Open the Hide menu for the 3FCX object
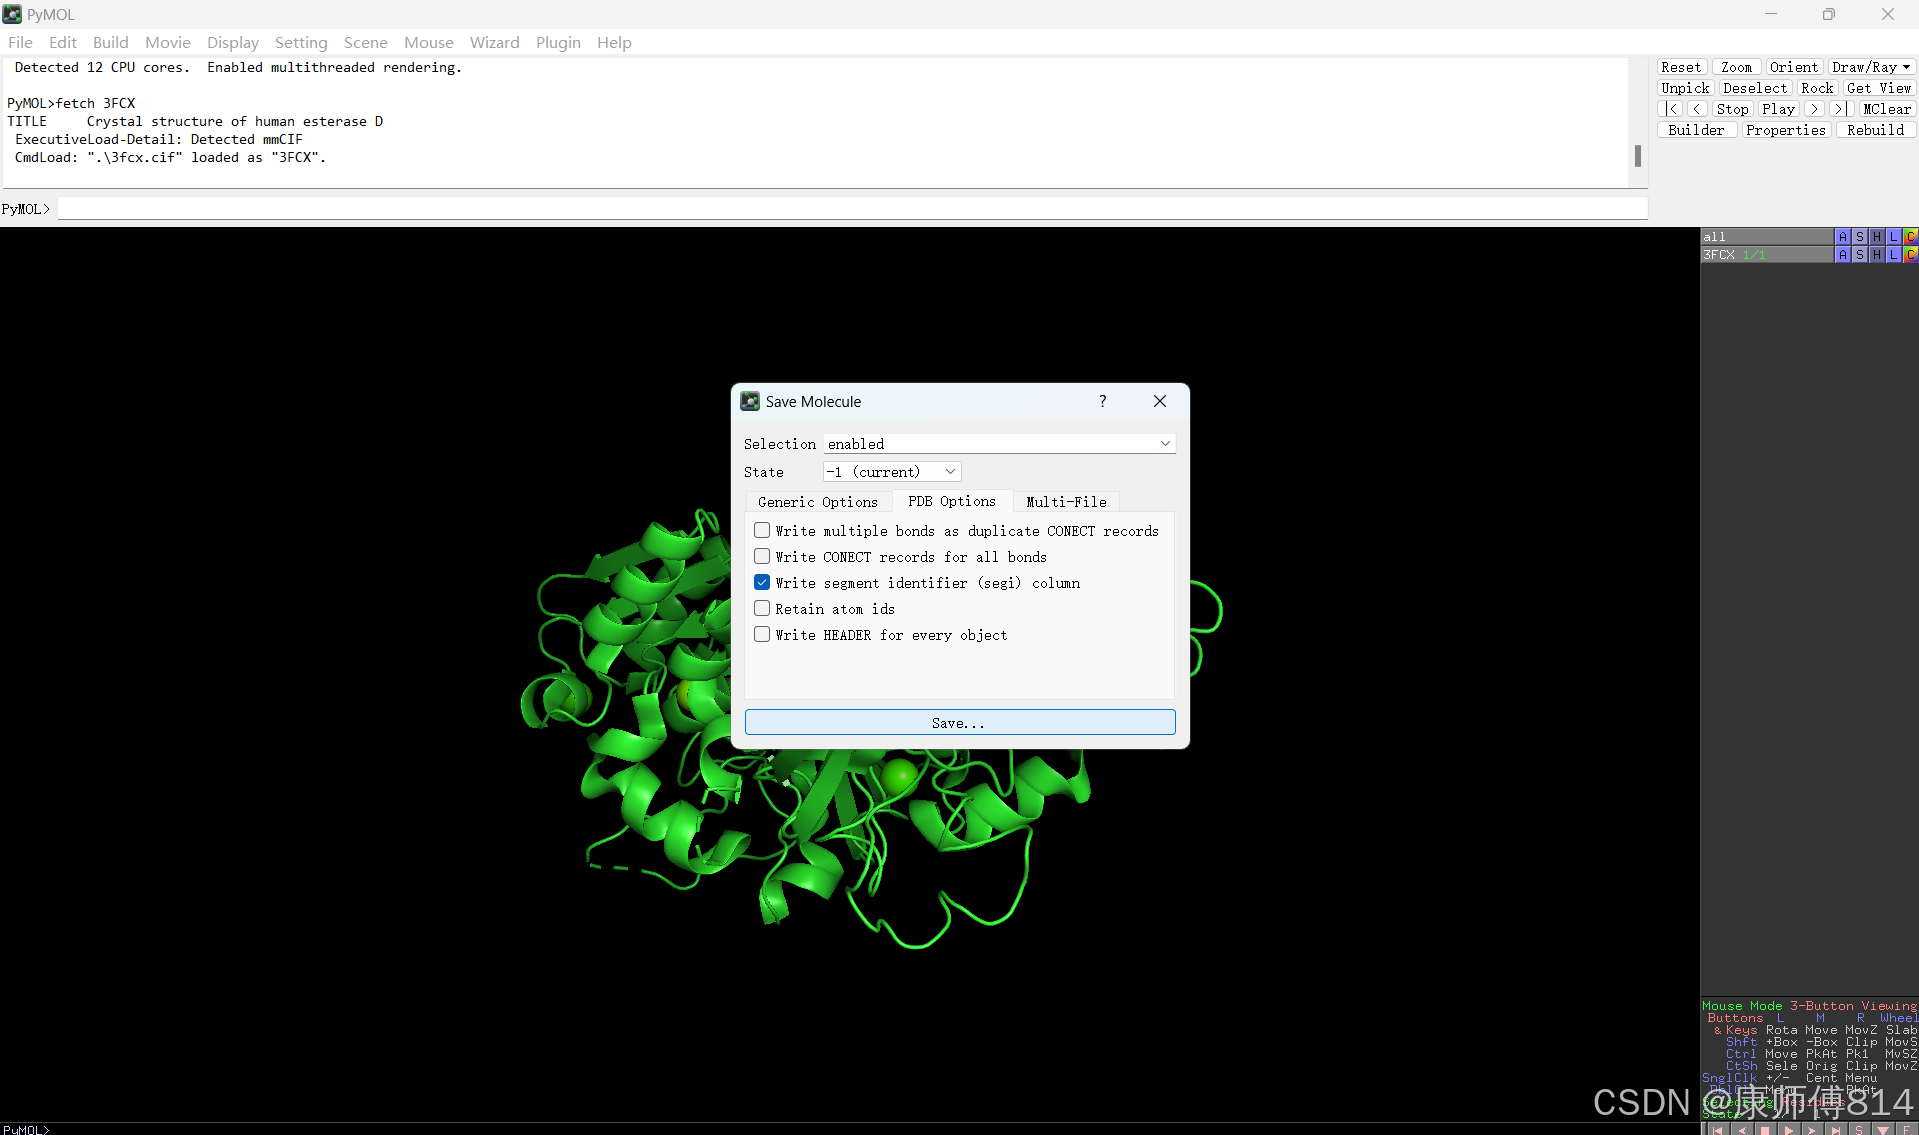 point(1876,255)
